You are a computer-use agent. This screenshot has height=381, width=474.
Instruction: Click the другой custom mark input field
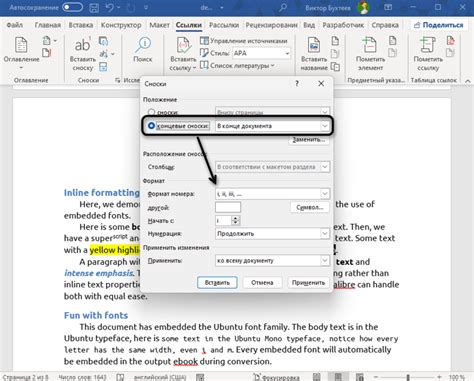pos(228,207)
